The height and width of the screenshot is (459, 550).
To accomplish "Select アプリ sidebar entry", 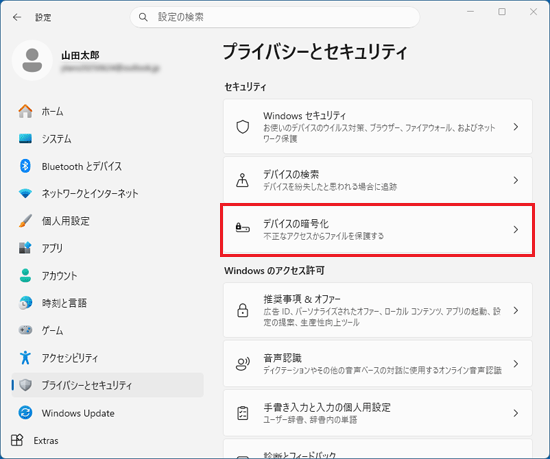I will pyautogui.click(x=52, y=248).
